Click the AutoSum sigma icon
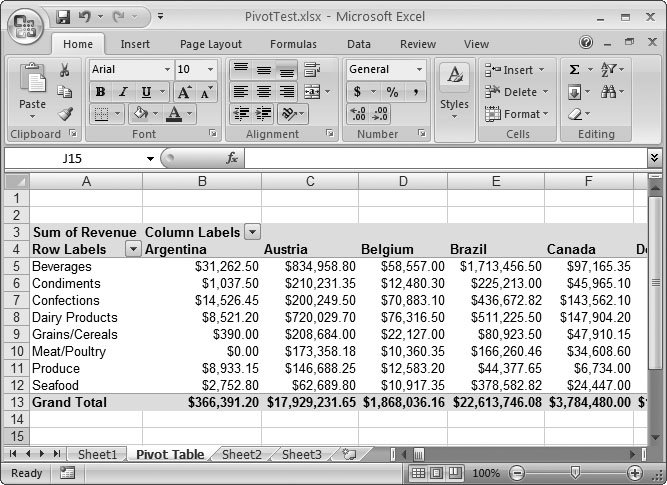This screenshot has height=485, width=667. coord(575,70)
